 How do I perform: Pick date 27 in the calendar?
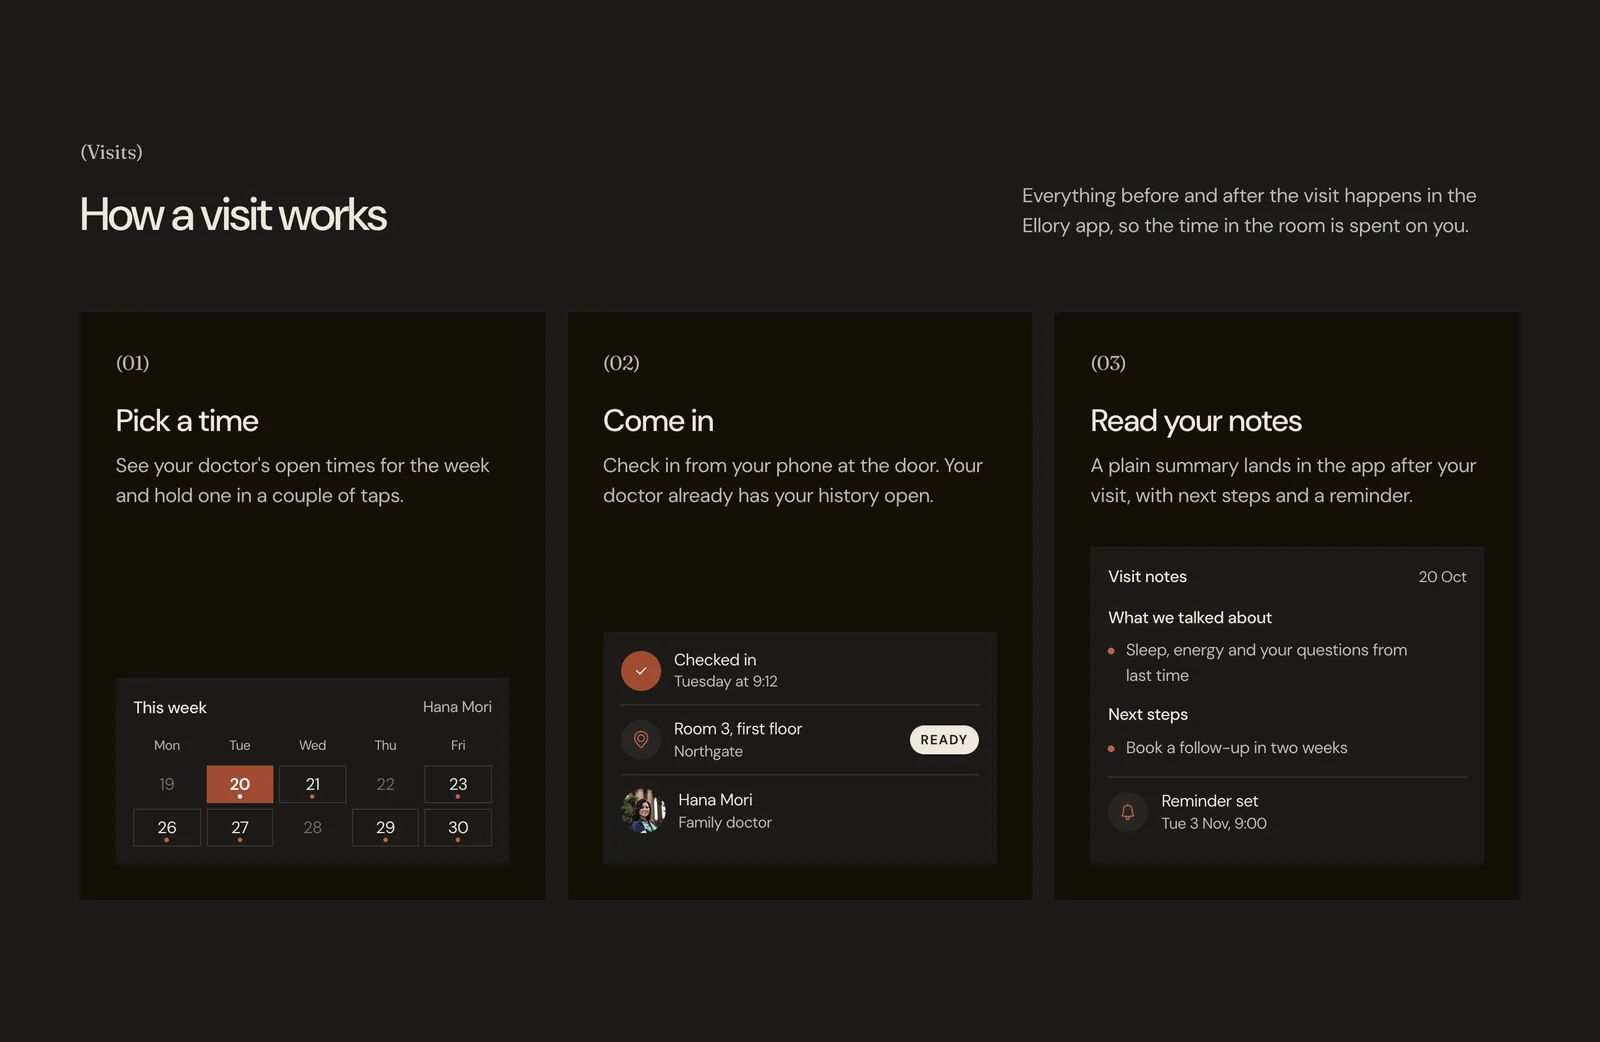[240, 828]
